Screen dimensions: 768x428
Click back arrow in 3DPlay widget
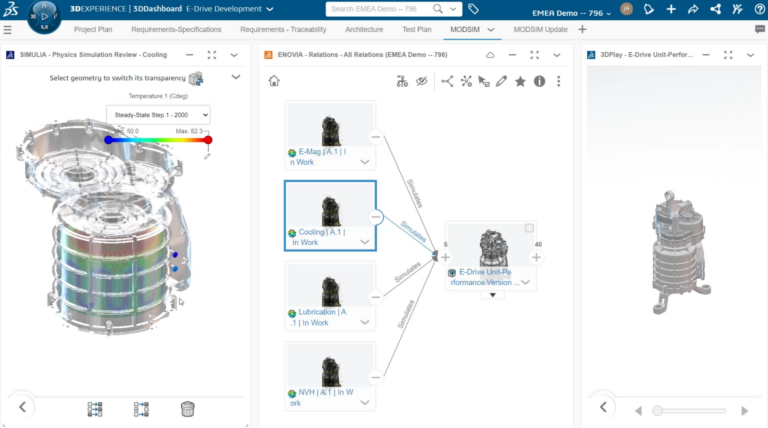(603, 407)
